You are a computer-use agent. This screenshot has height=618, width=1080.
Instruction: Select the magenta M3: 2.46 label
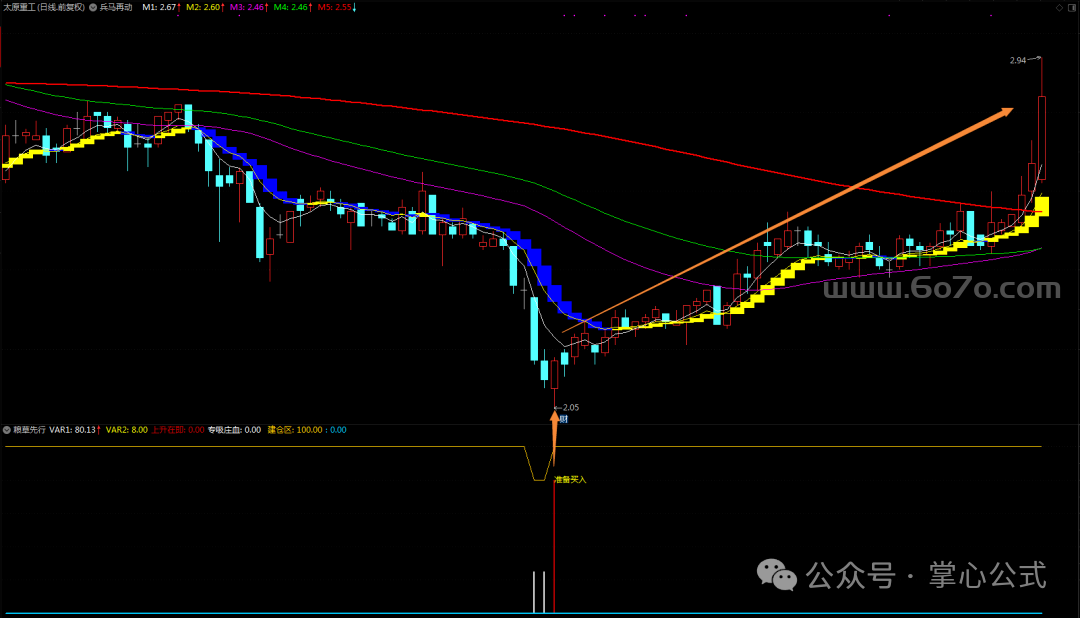[250, 7]
